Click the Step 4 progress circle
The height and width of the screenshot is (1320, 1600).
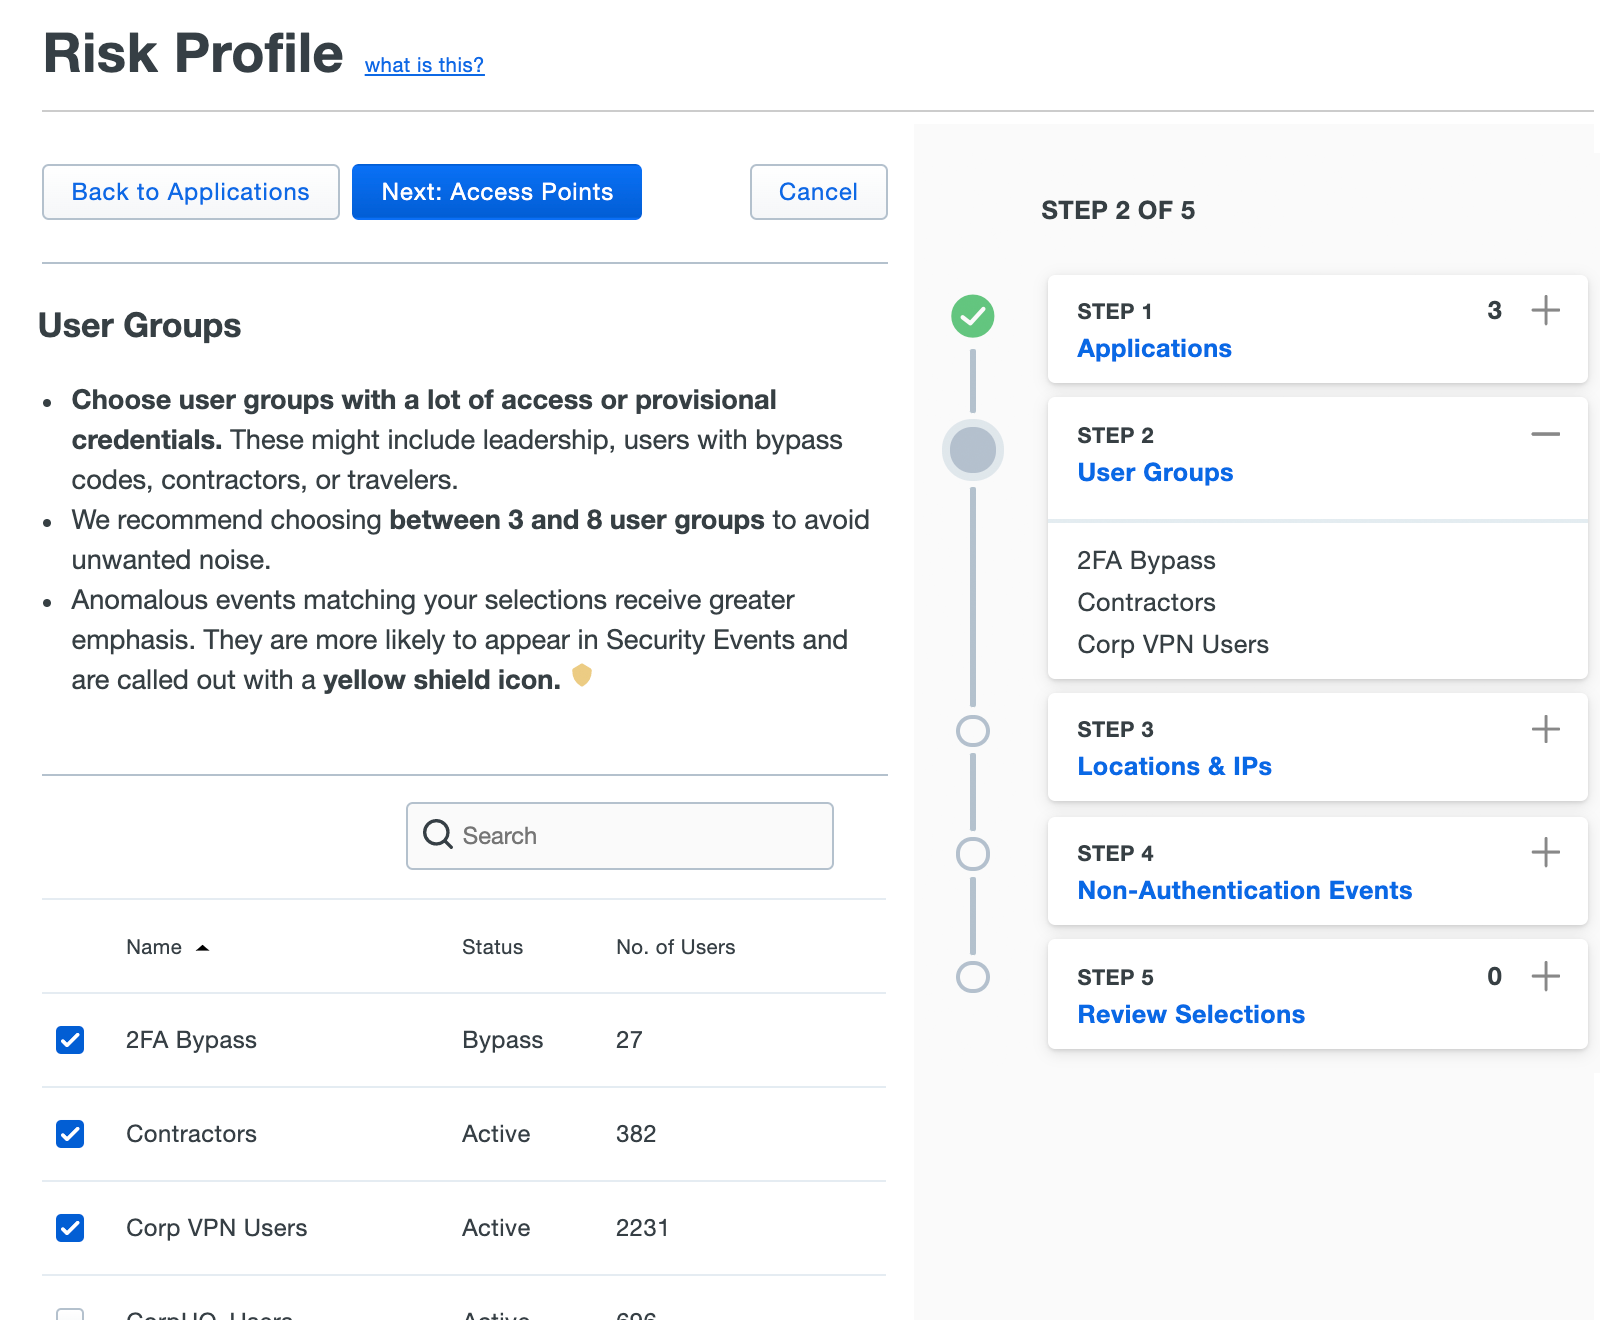point(972,854)
